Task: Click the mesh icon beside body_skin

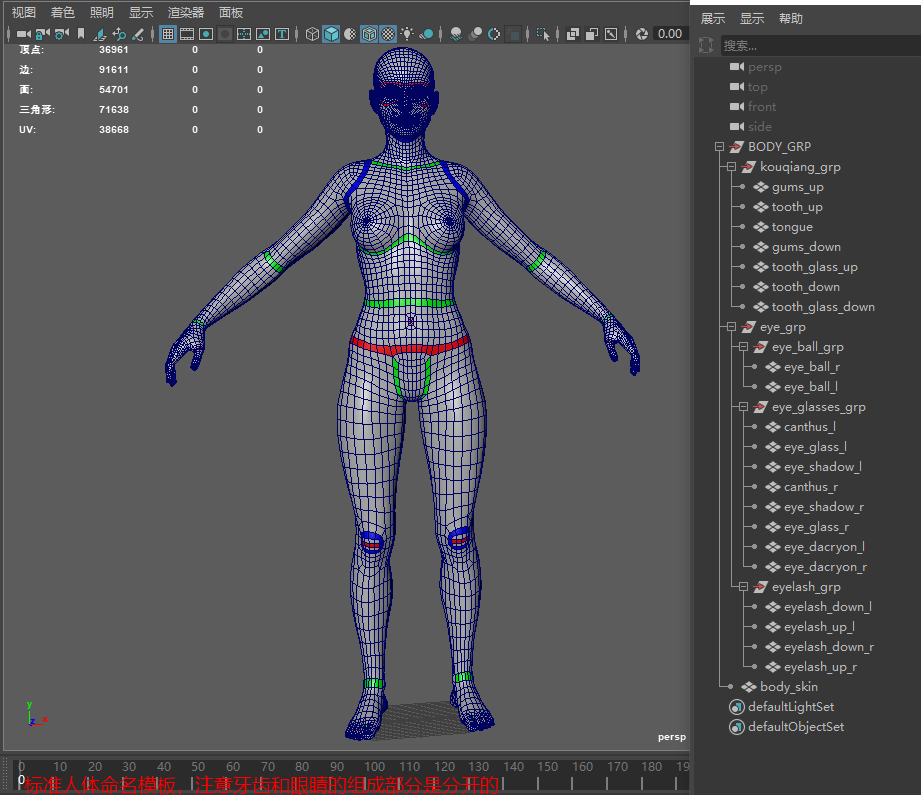Action: [x=749, y=687]
